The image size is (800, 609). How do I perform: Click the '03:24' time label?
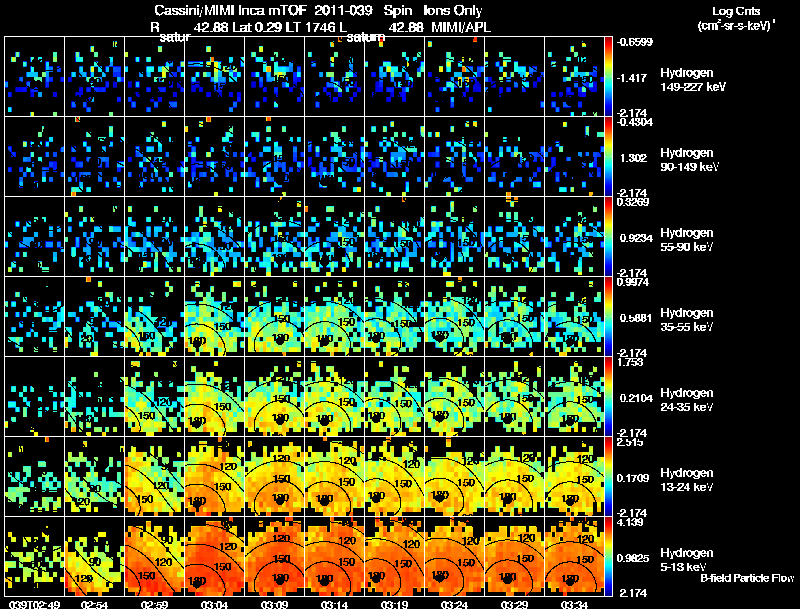pos(454,605)
